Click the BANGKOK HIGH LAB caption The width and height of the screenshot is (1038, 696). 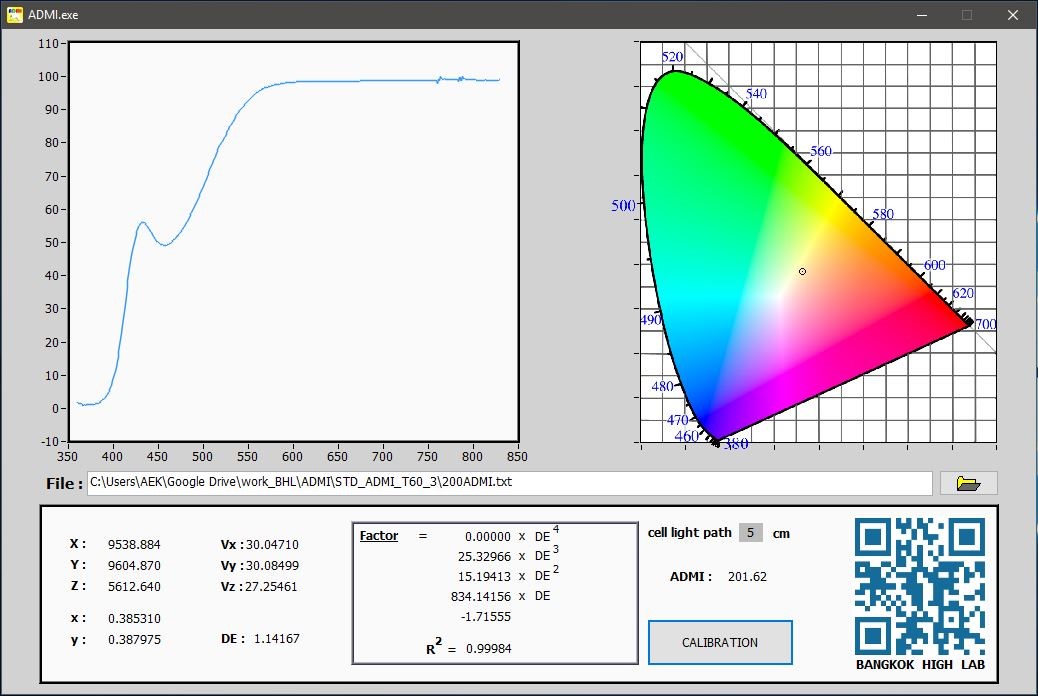[x=919, y=665]
